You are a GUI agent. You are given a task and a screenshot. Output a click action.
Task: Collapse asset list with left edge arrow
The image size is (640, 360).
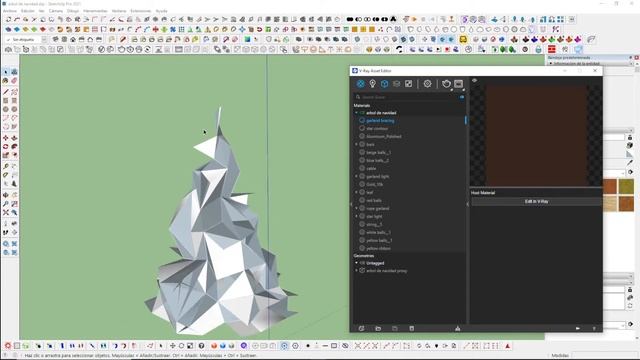(x=351, y=204)
